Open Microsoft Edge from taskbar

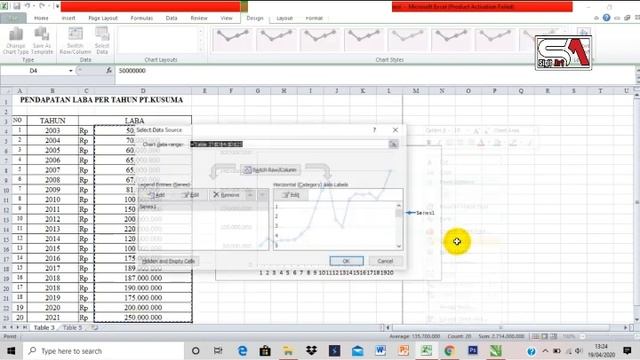pos(242,351)
